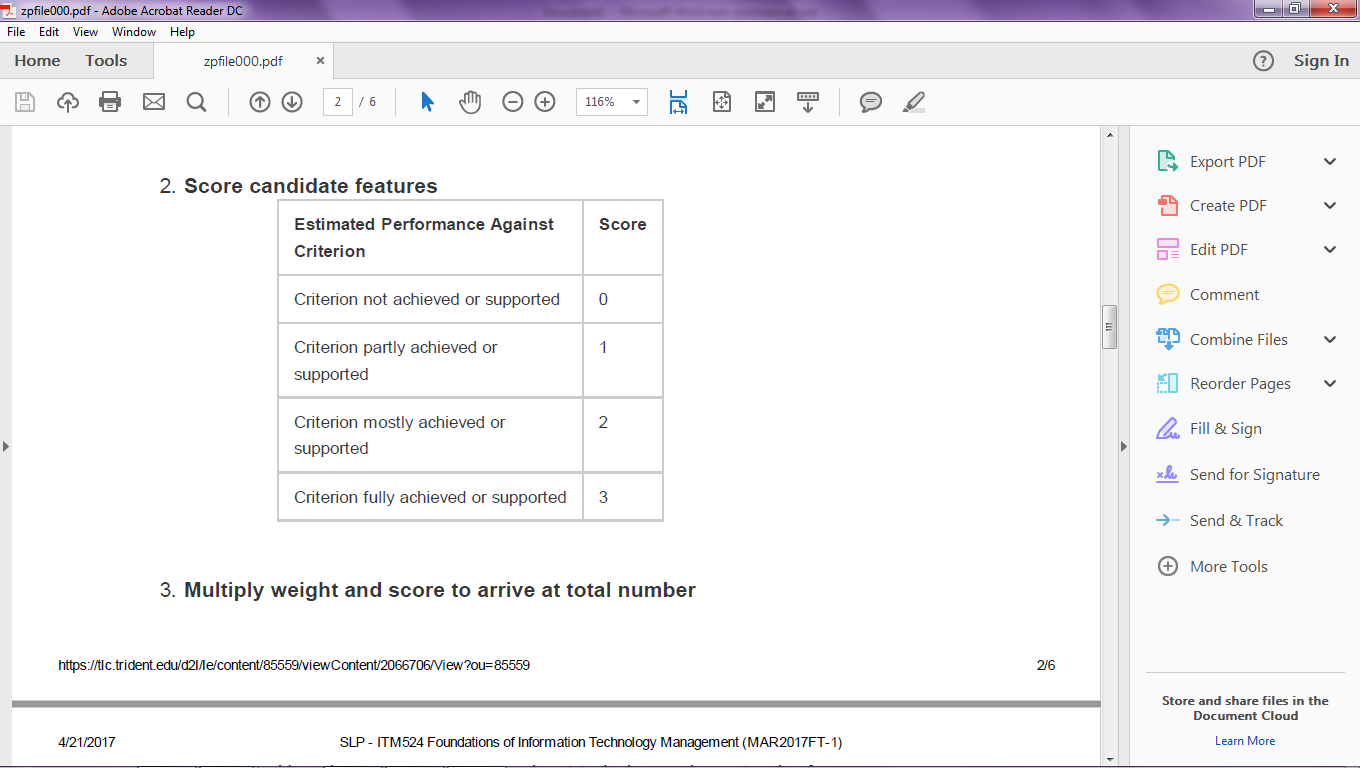Expand the Combine Files options

[1330, 340]
